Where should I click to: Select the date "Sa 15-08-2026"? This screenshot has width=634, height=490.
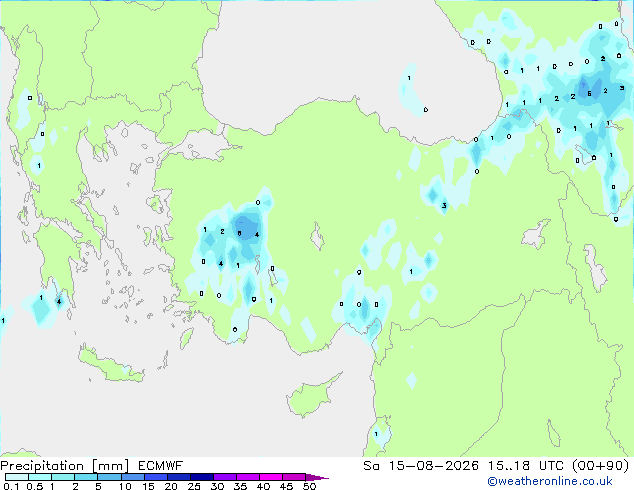tap(421, 466)
